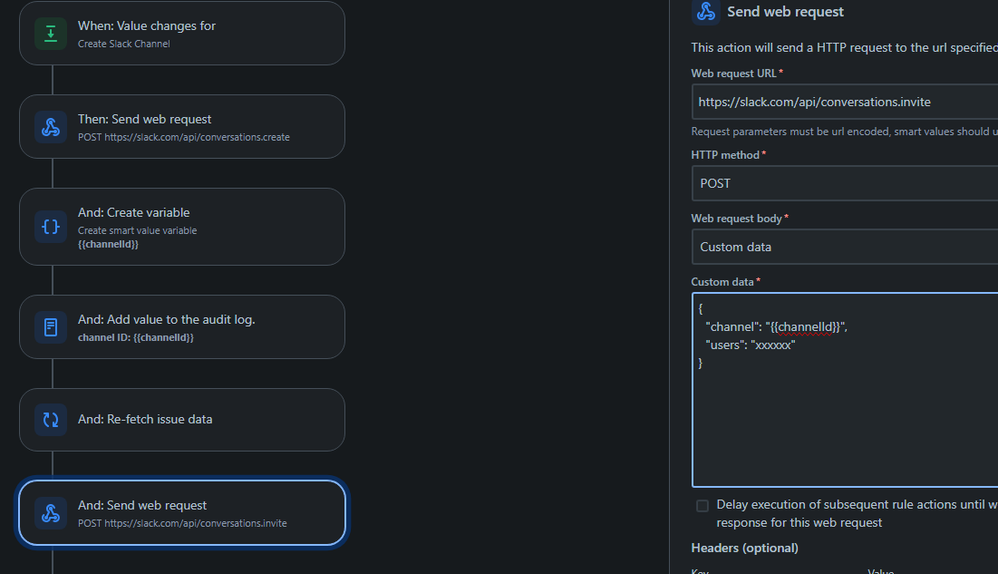
Task: Click the 'HTTP method' field label
Action: (x=725, y=155)
